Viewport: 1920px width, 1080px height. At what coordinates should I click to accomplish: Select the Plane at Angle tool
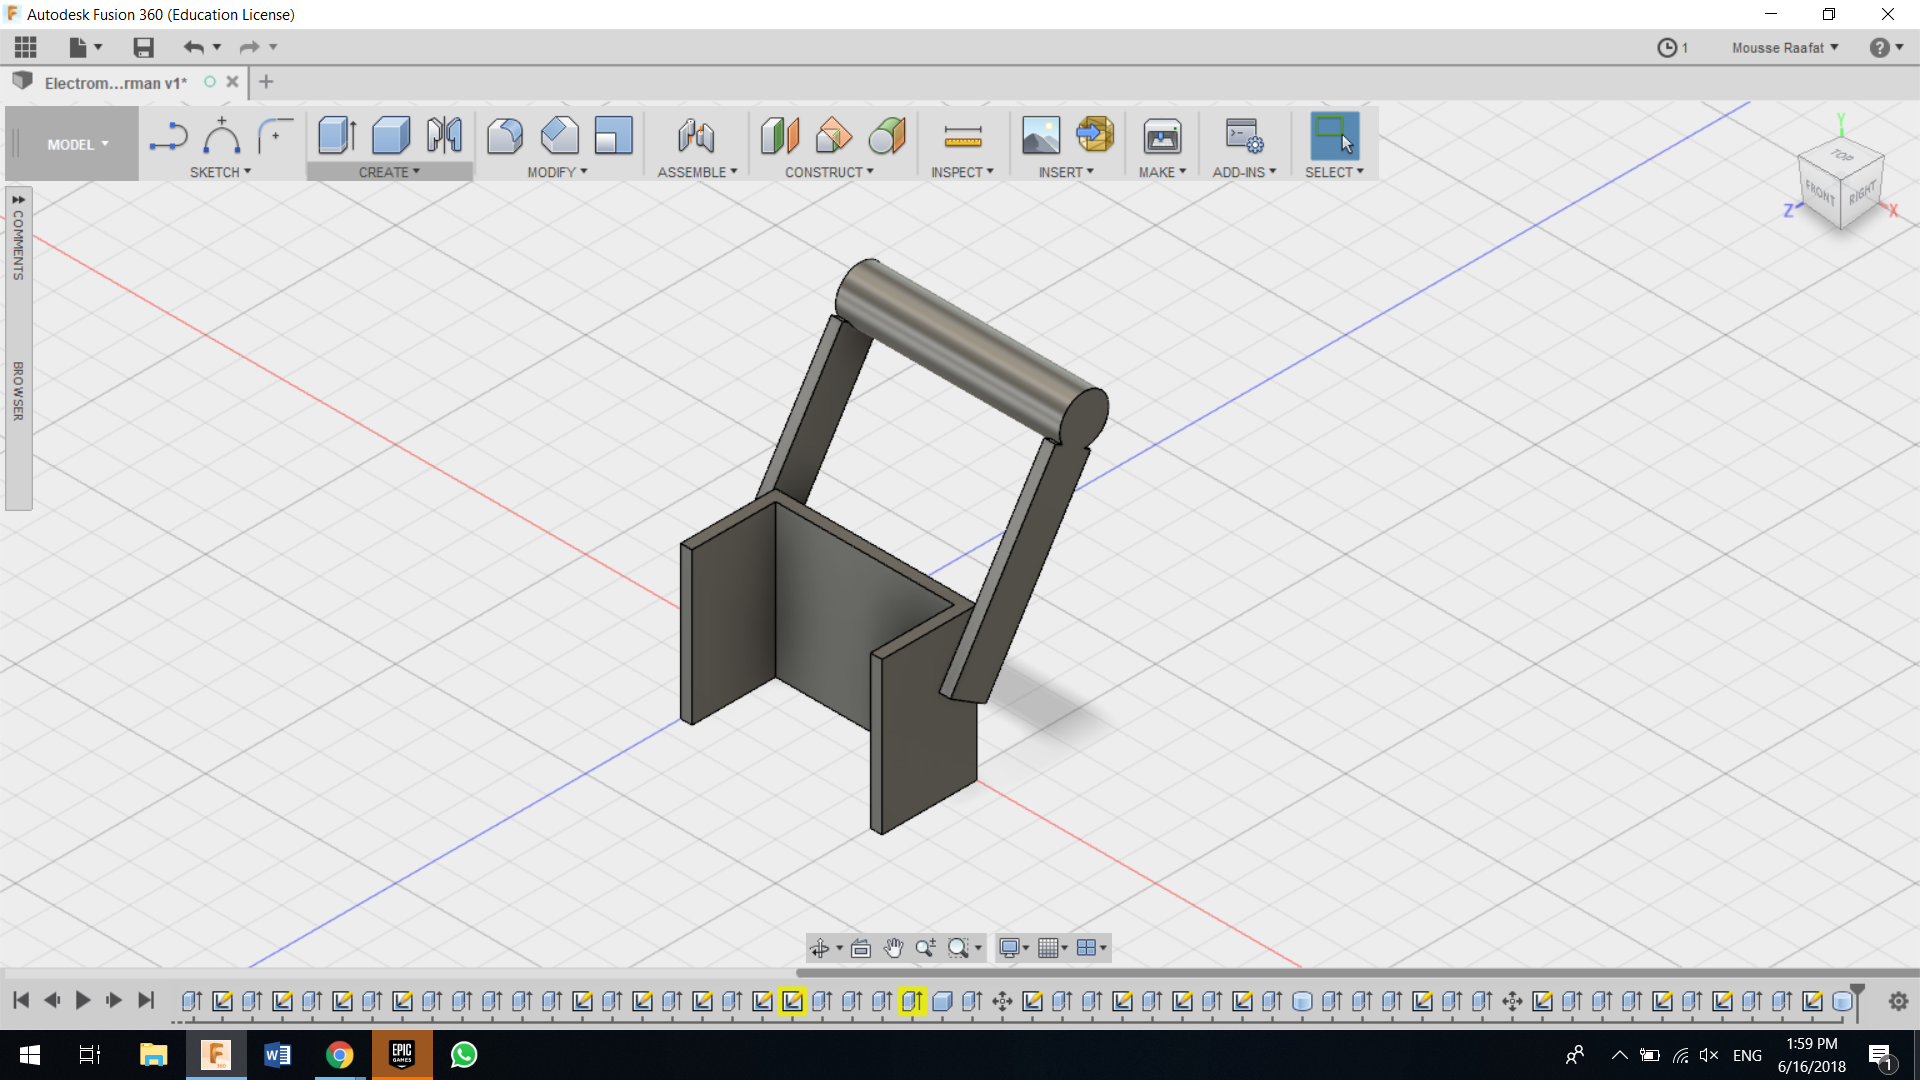[x=834, y=136]
